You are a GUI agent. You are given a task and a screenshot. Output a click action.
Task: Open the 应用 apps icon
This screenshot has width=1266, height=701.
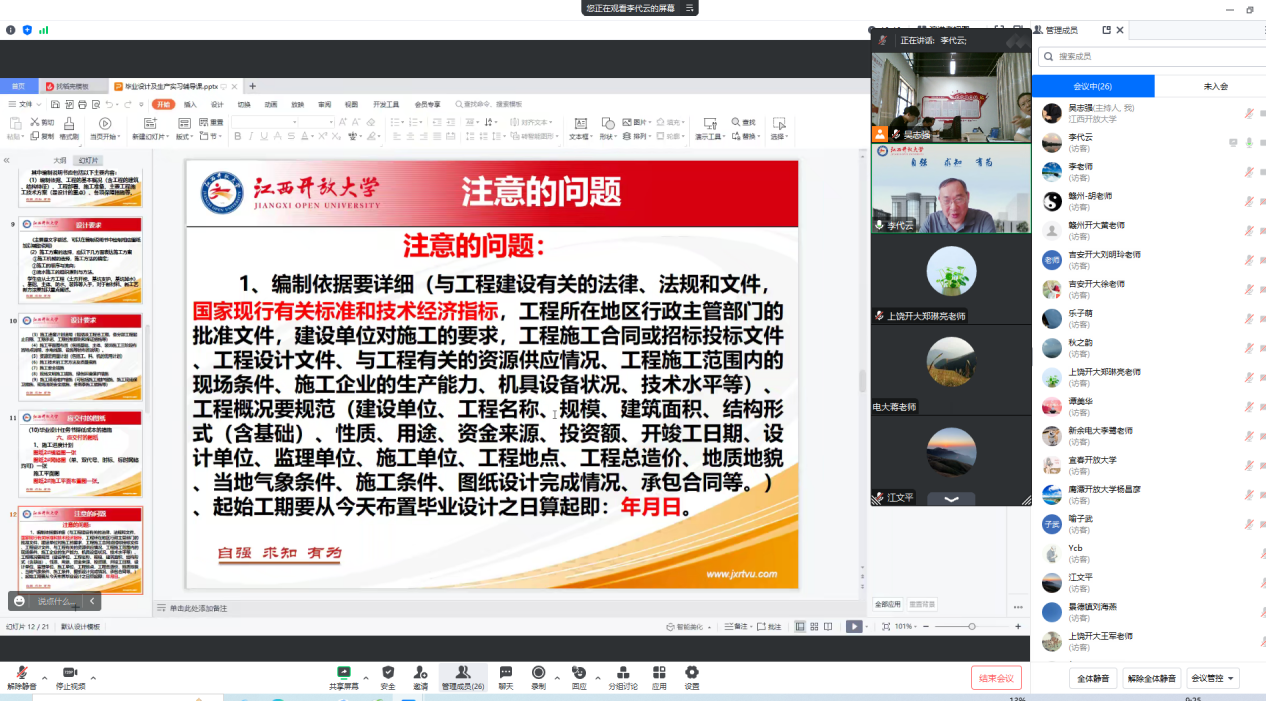[659, 673]
